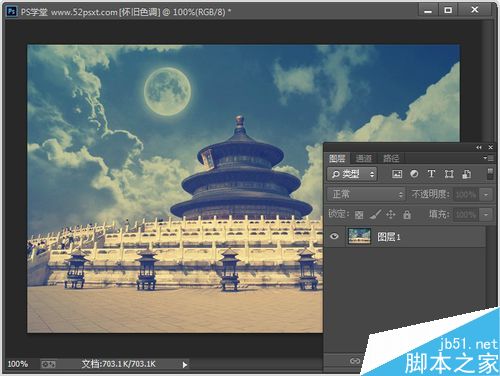
Task: Switch to the 路径 tab
Action: point(391,158)
